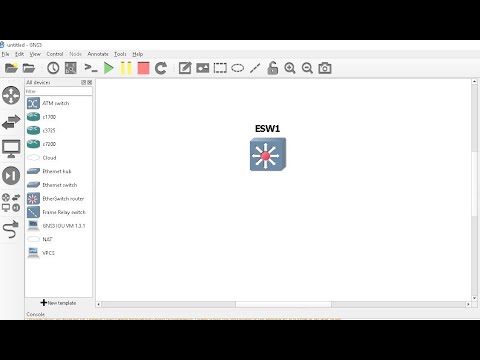
Task: Select the draw ellipse tool
Action: 238,68
